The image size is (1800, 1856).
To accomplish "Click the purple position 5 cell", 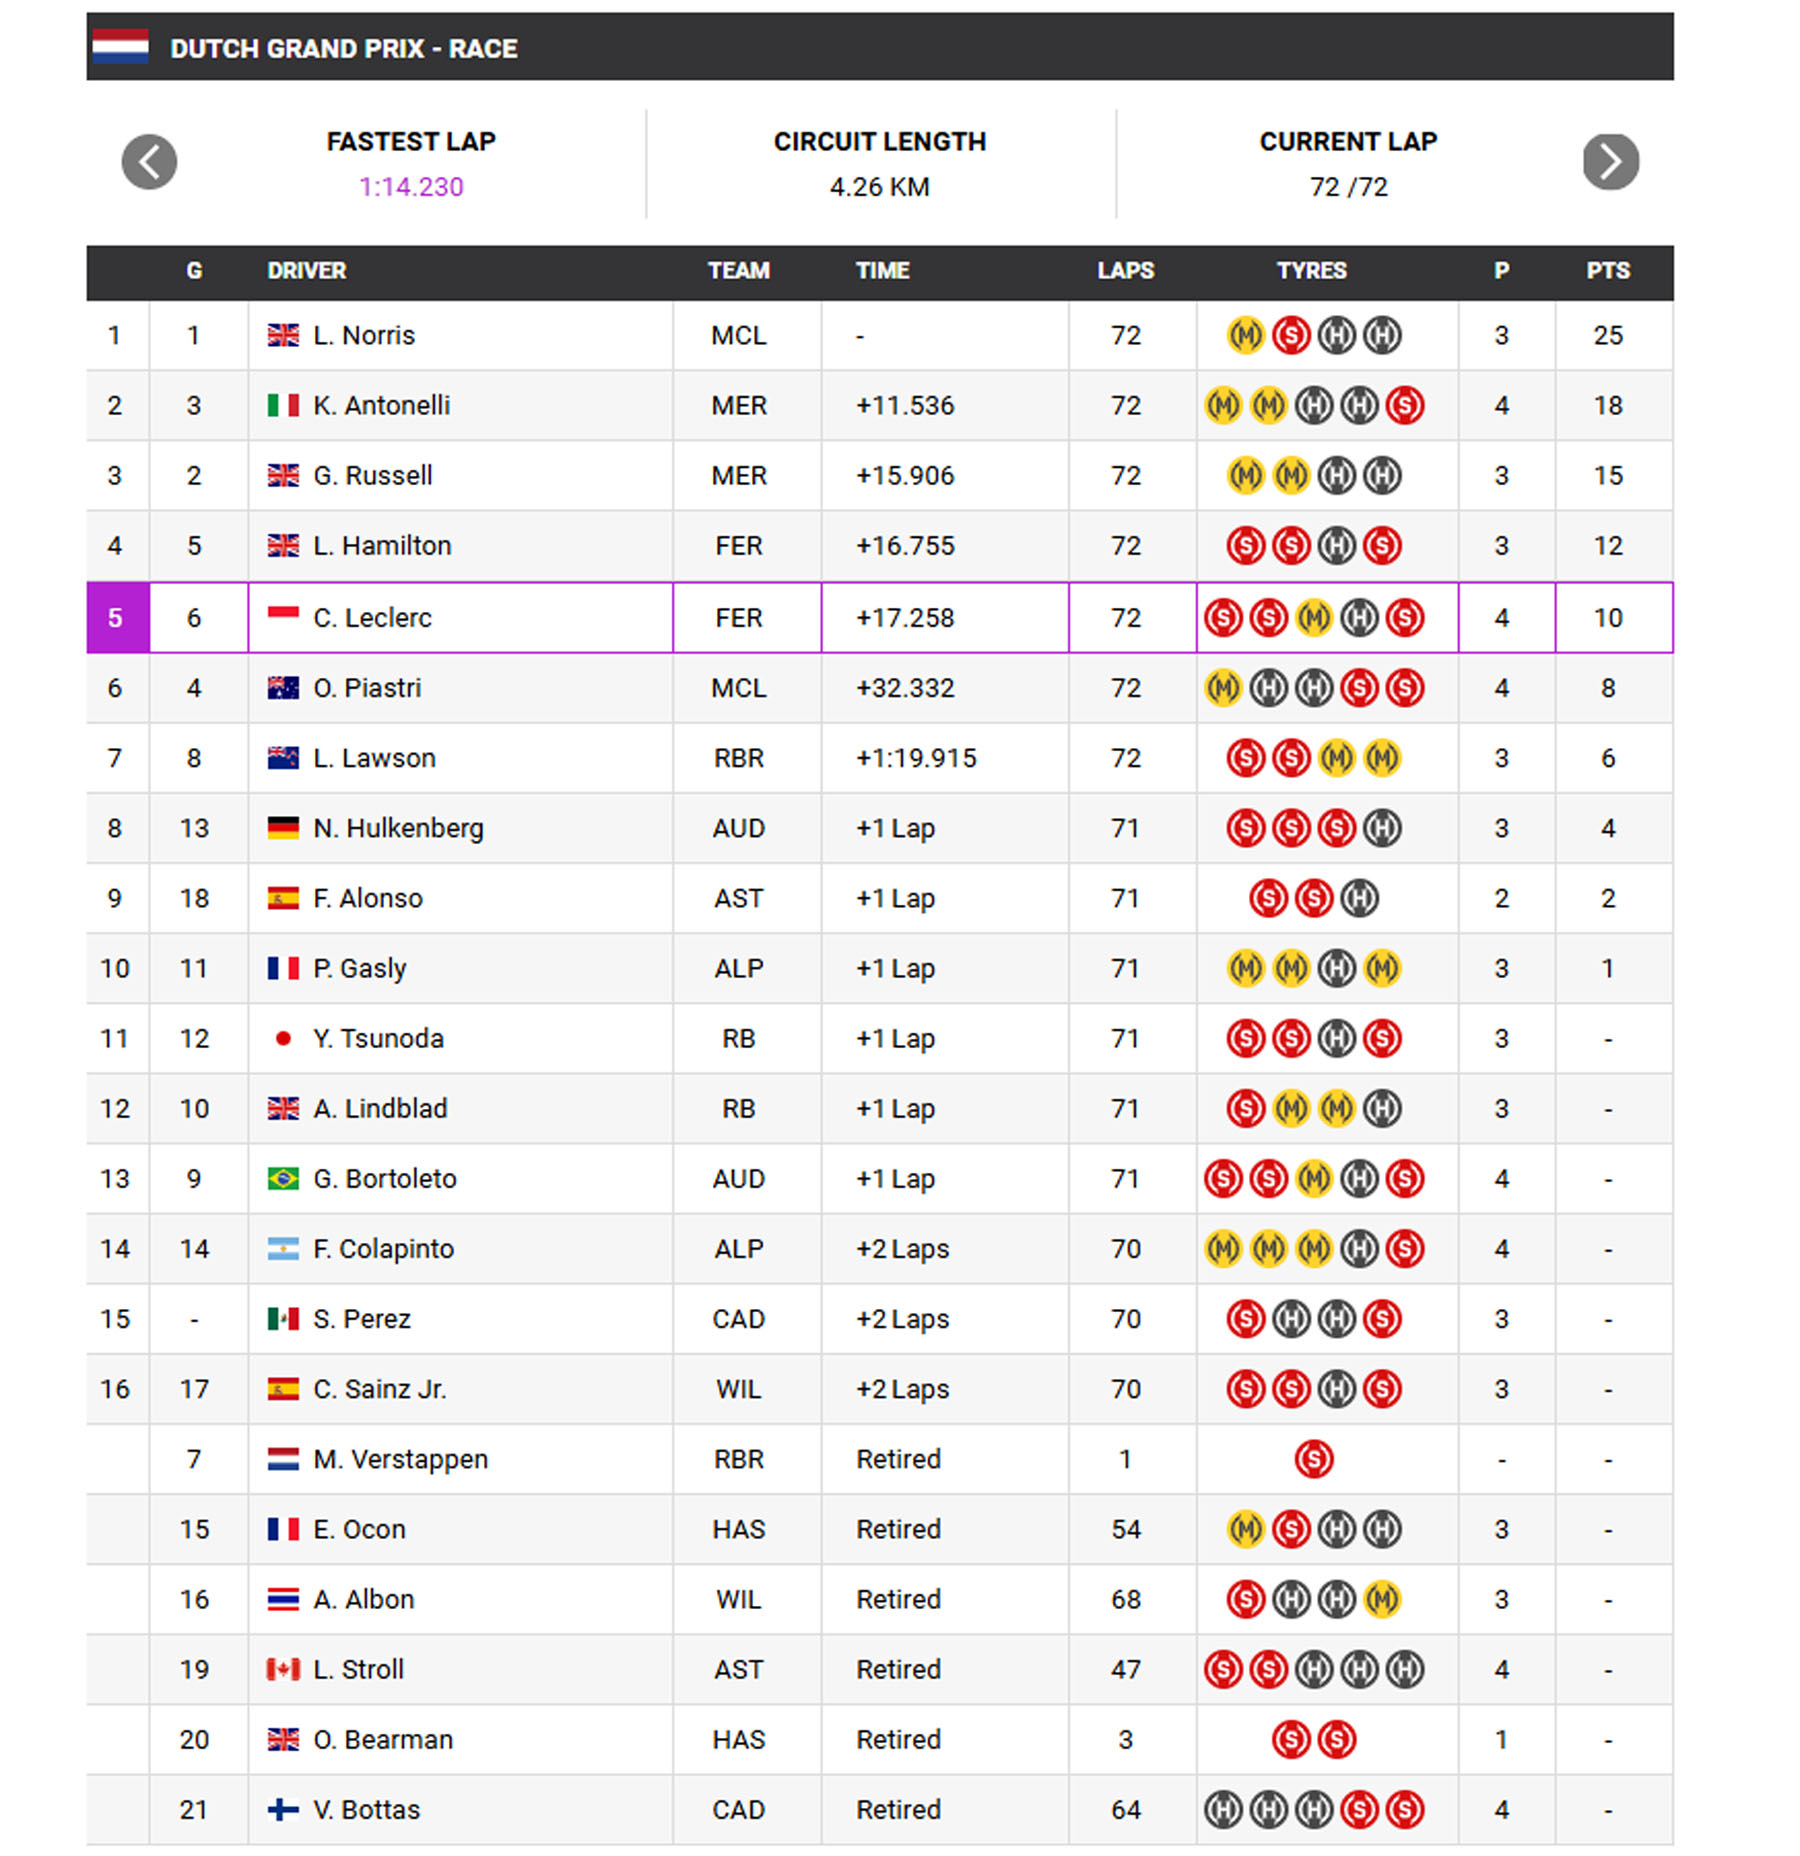I will (x=118, y=617).
